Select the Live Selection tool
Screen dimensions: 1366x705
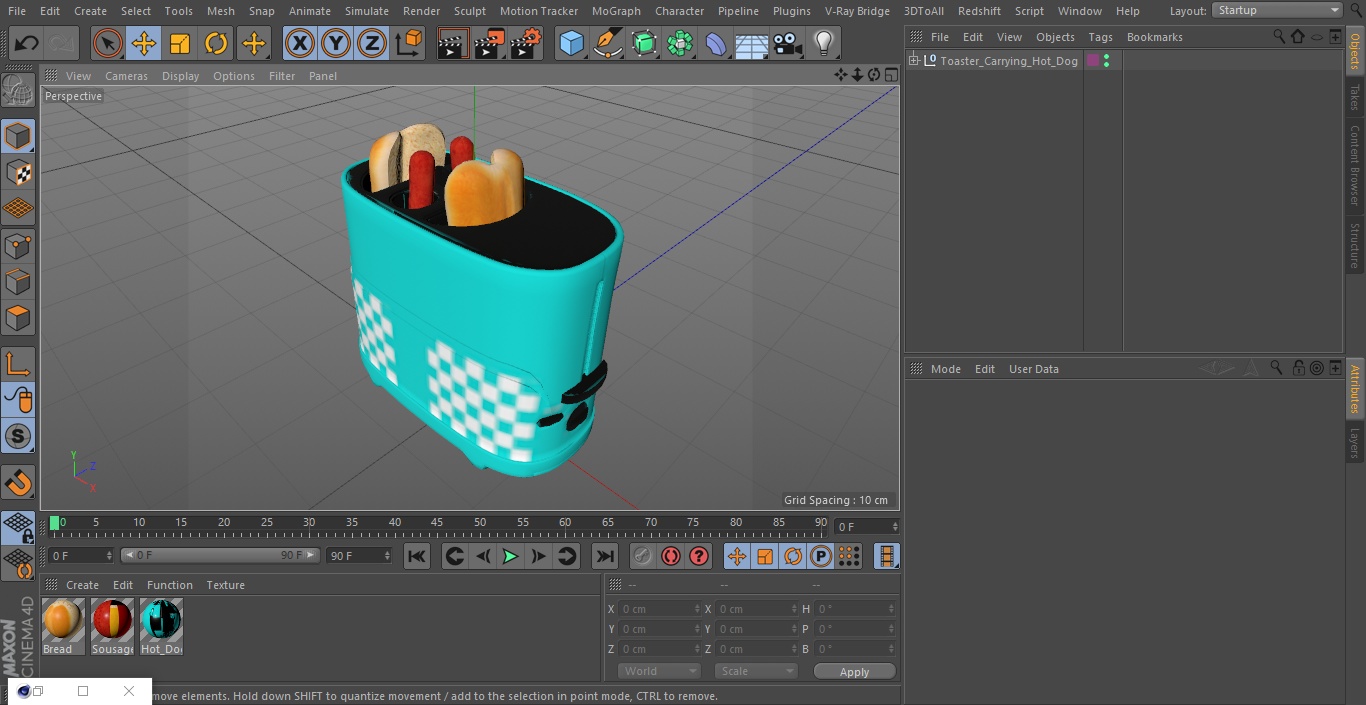pyautogui.click(x=107, y=43)
